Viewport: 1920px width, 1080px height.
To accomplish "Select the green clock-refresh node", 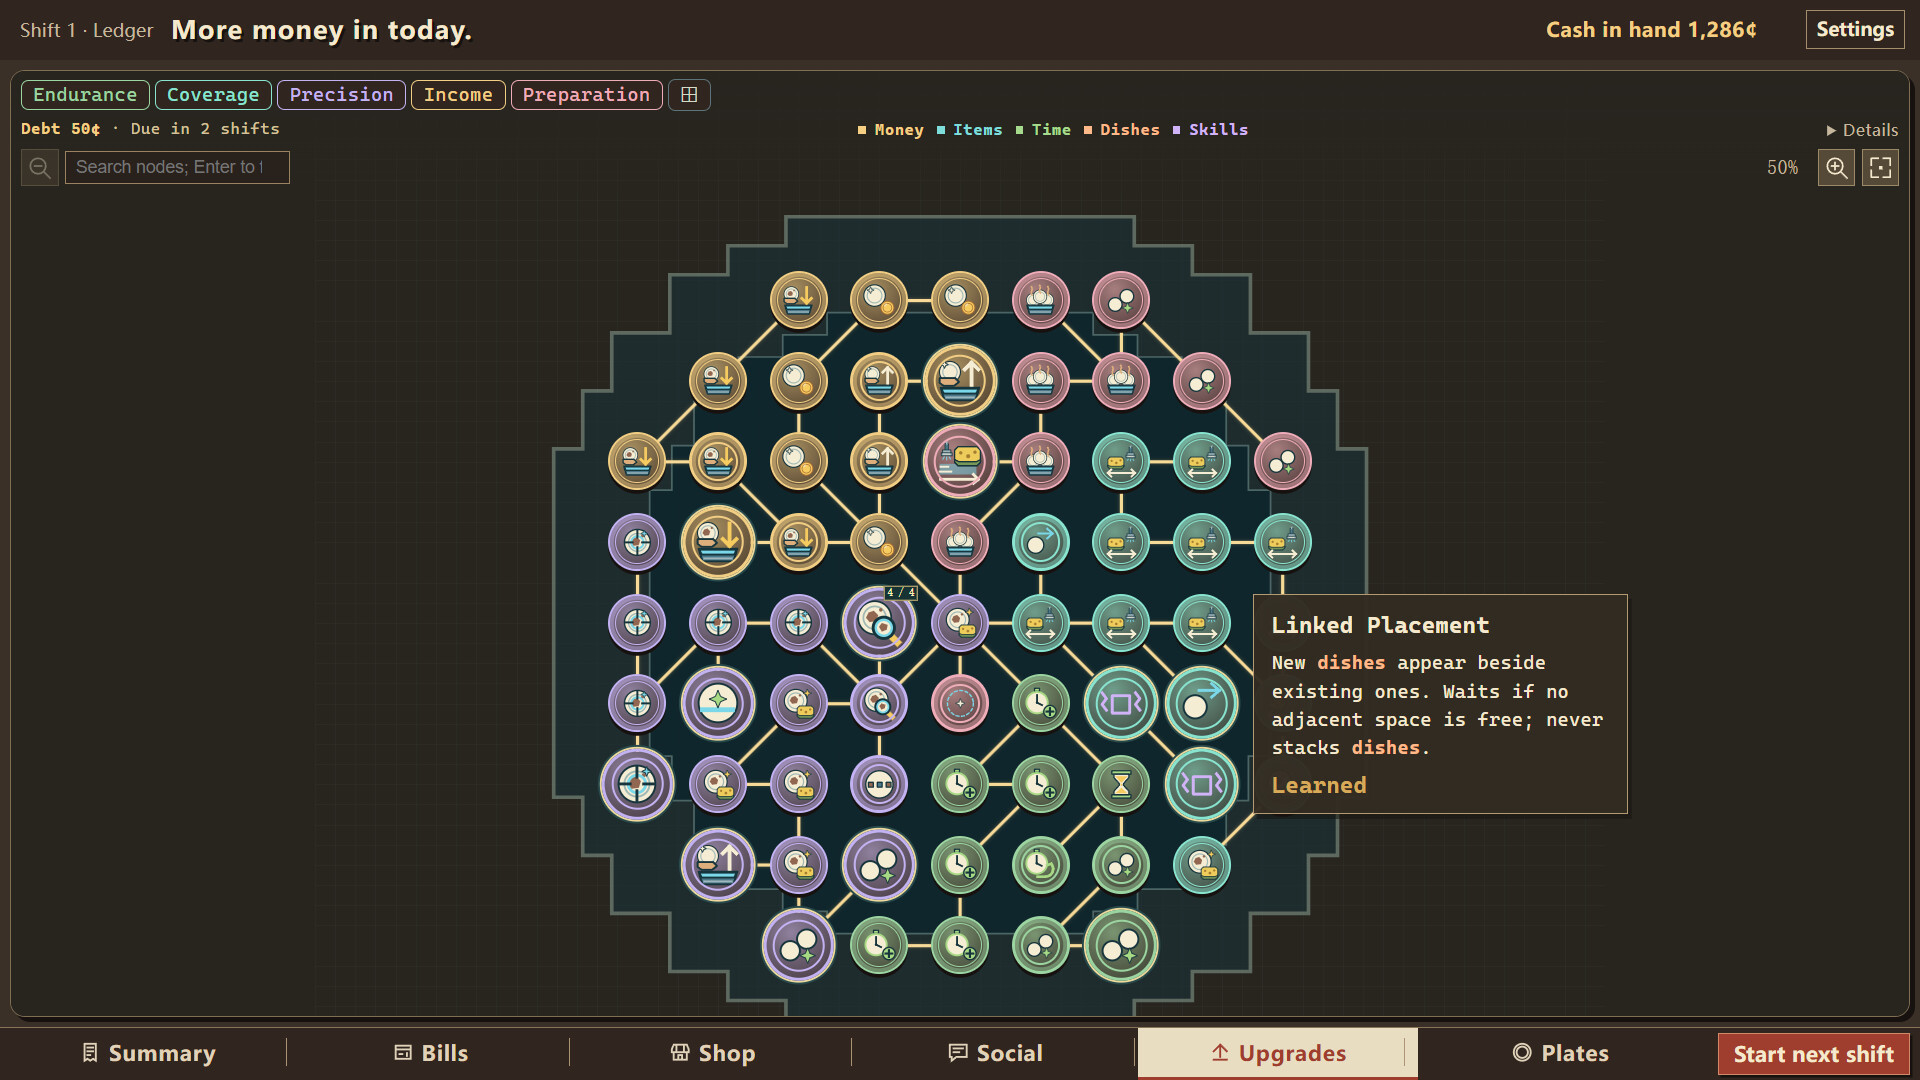I will [x=1040, y=865].
